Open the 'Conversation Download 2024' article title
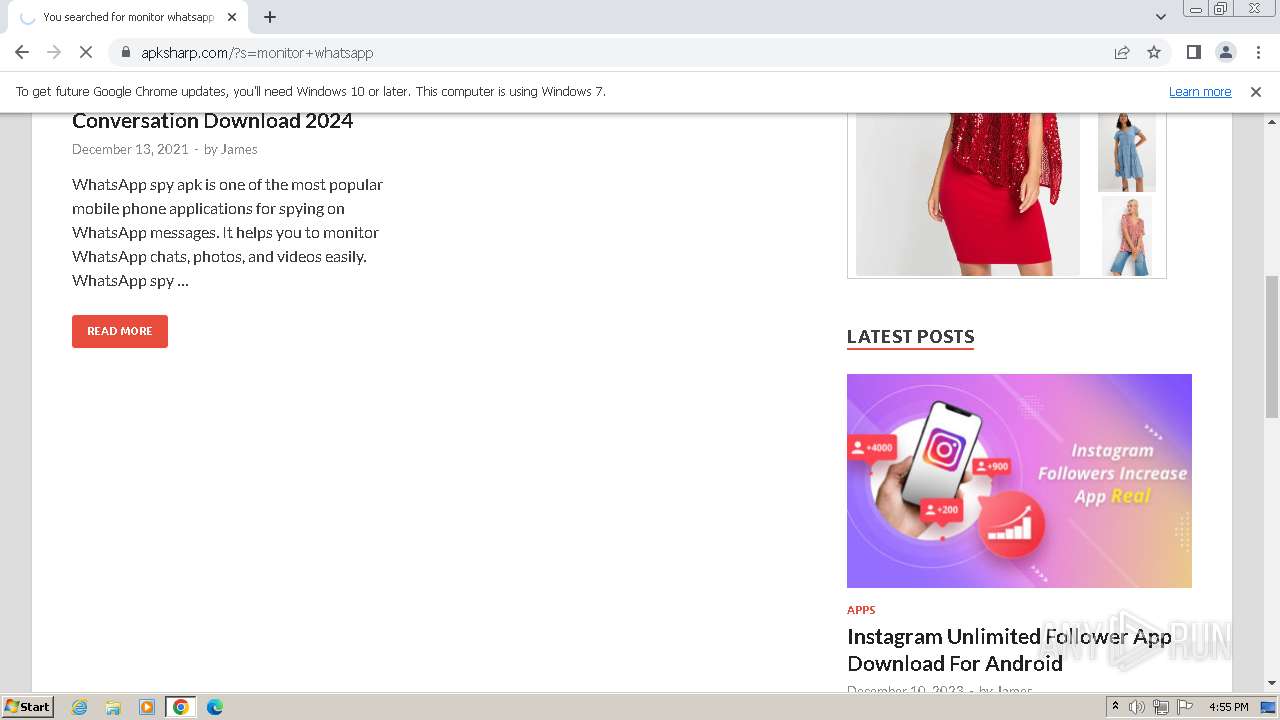 (212, 121)
